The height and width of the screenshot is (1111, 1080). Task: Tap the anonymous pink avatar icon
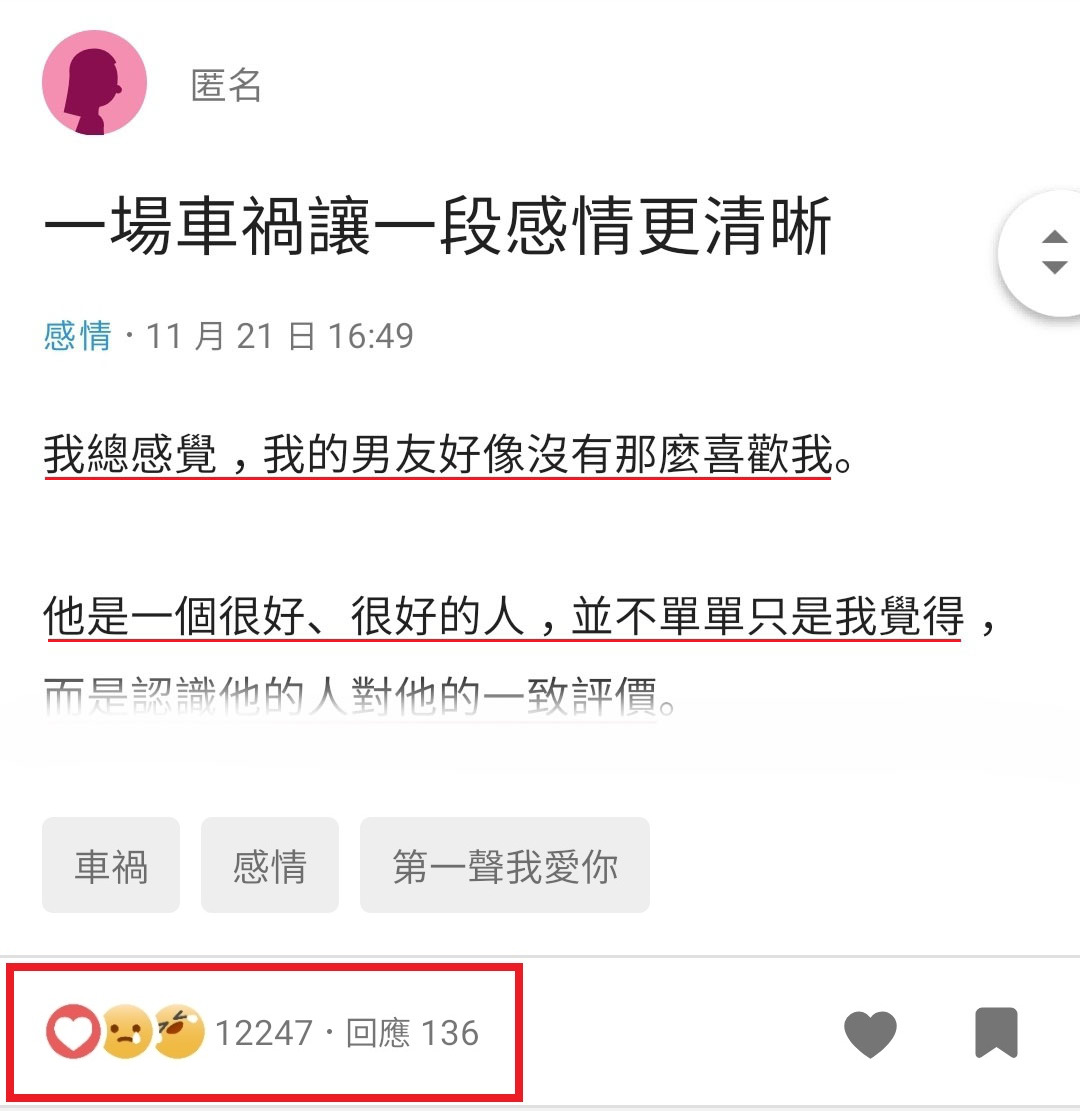pos(94,82)
